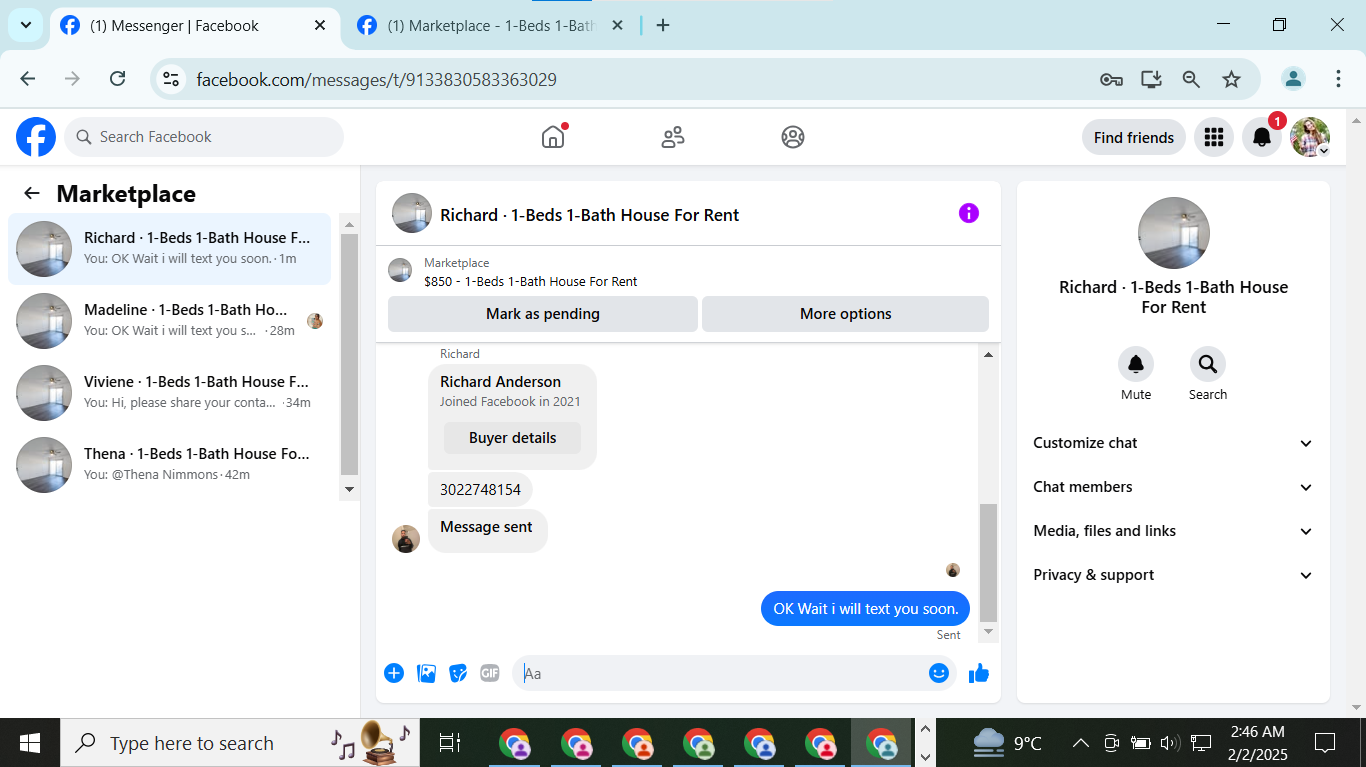Choose a GIF icon in composer
Image resolution: width=1366 pixels, height=767 pixels.
(490, 673)
